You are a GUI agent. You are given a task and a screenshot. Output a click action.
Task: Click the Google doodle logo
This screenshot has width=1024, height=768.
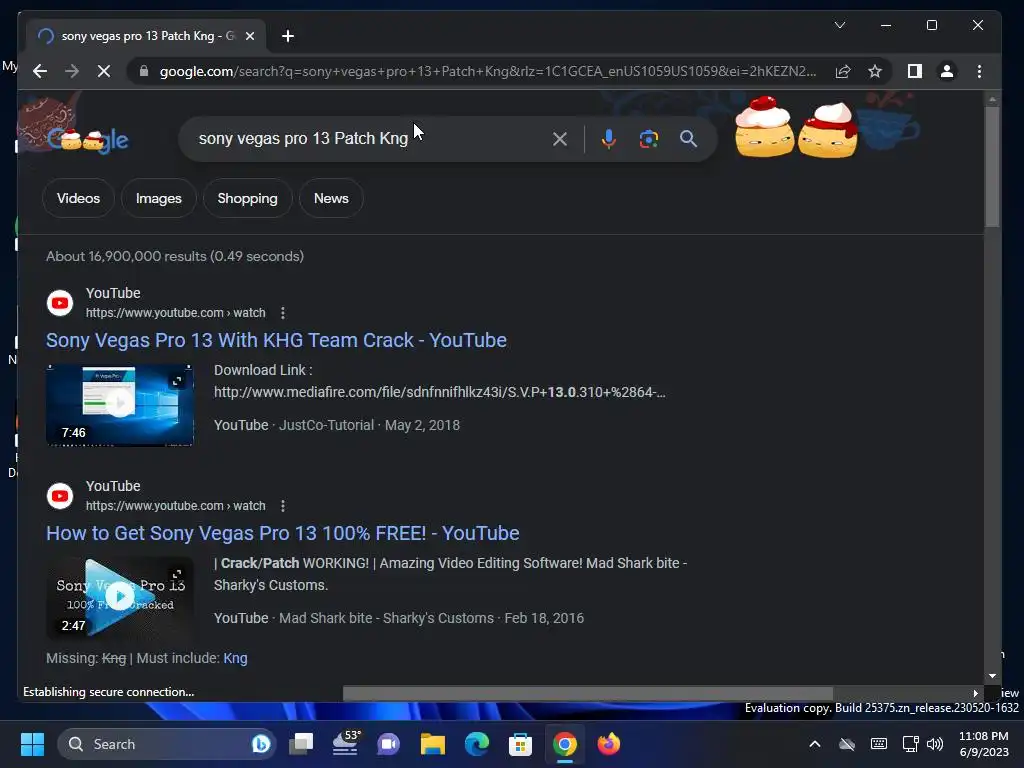click(88, 138)
